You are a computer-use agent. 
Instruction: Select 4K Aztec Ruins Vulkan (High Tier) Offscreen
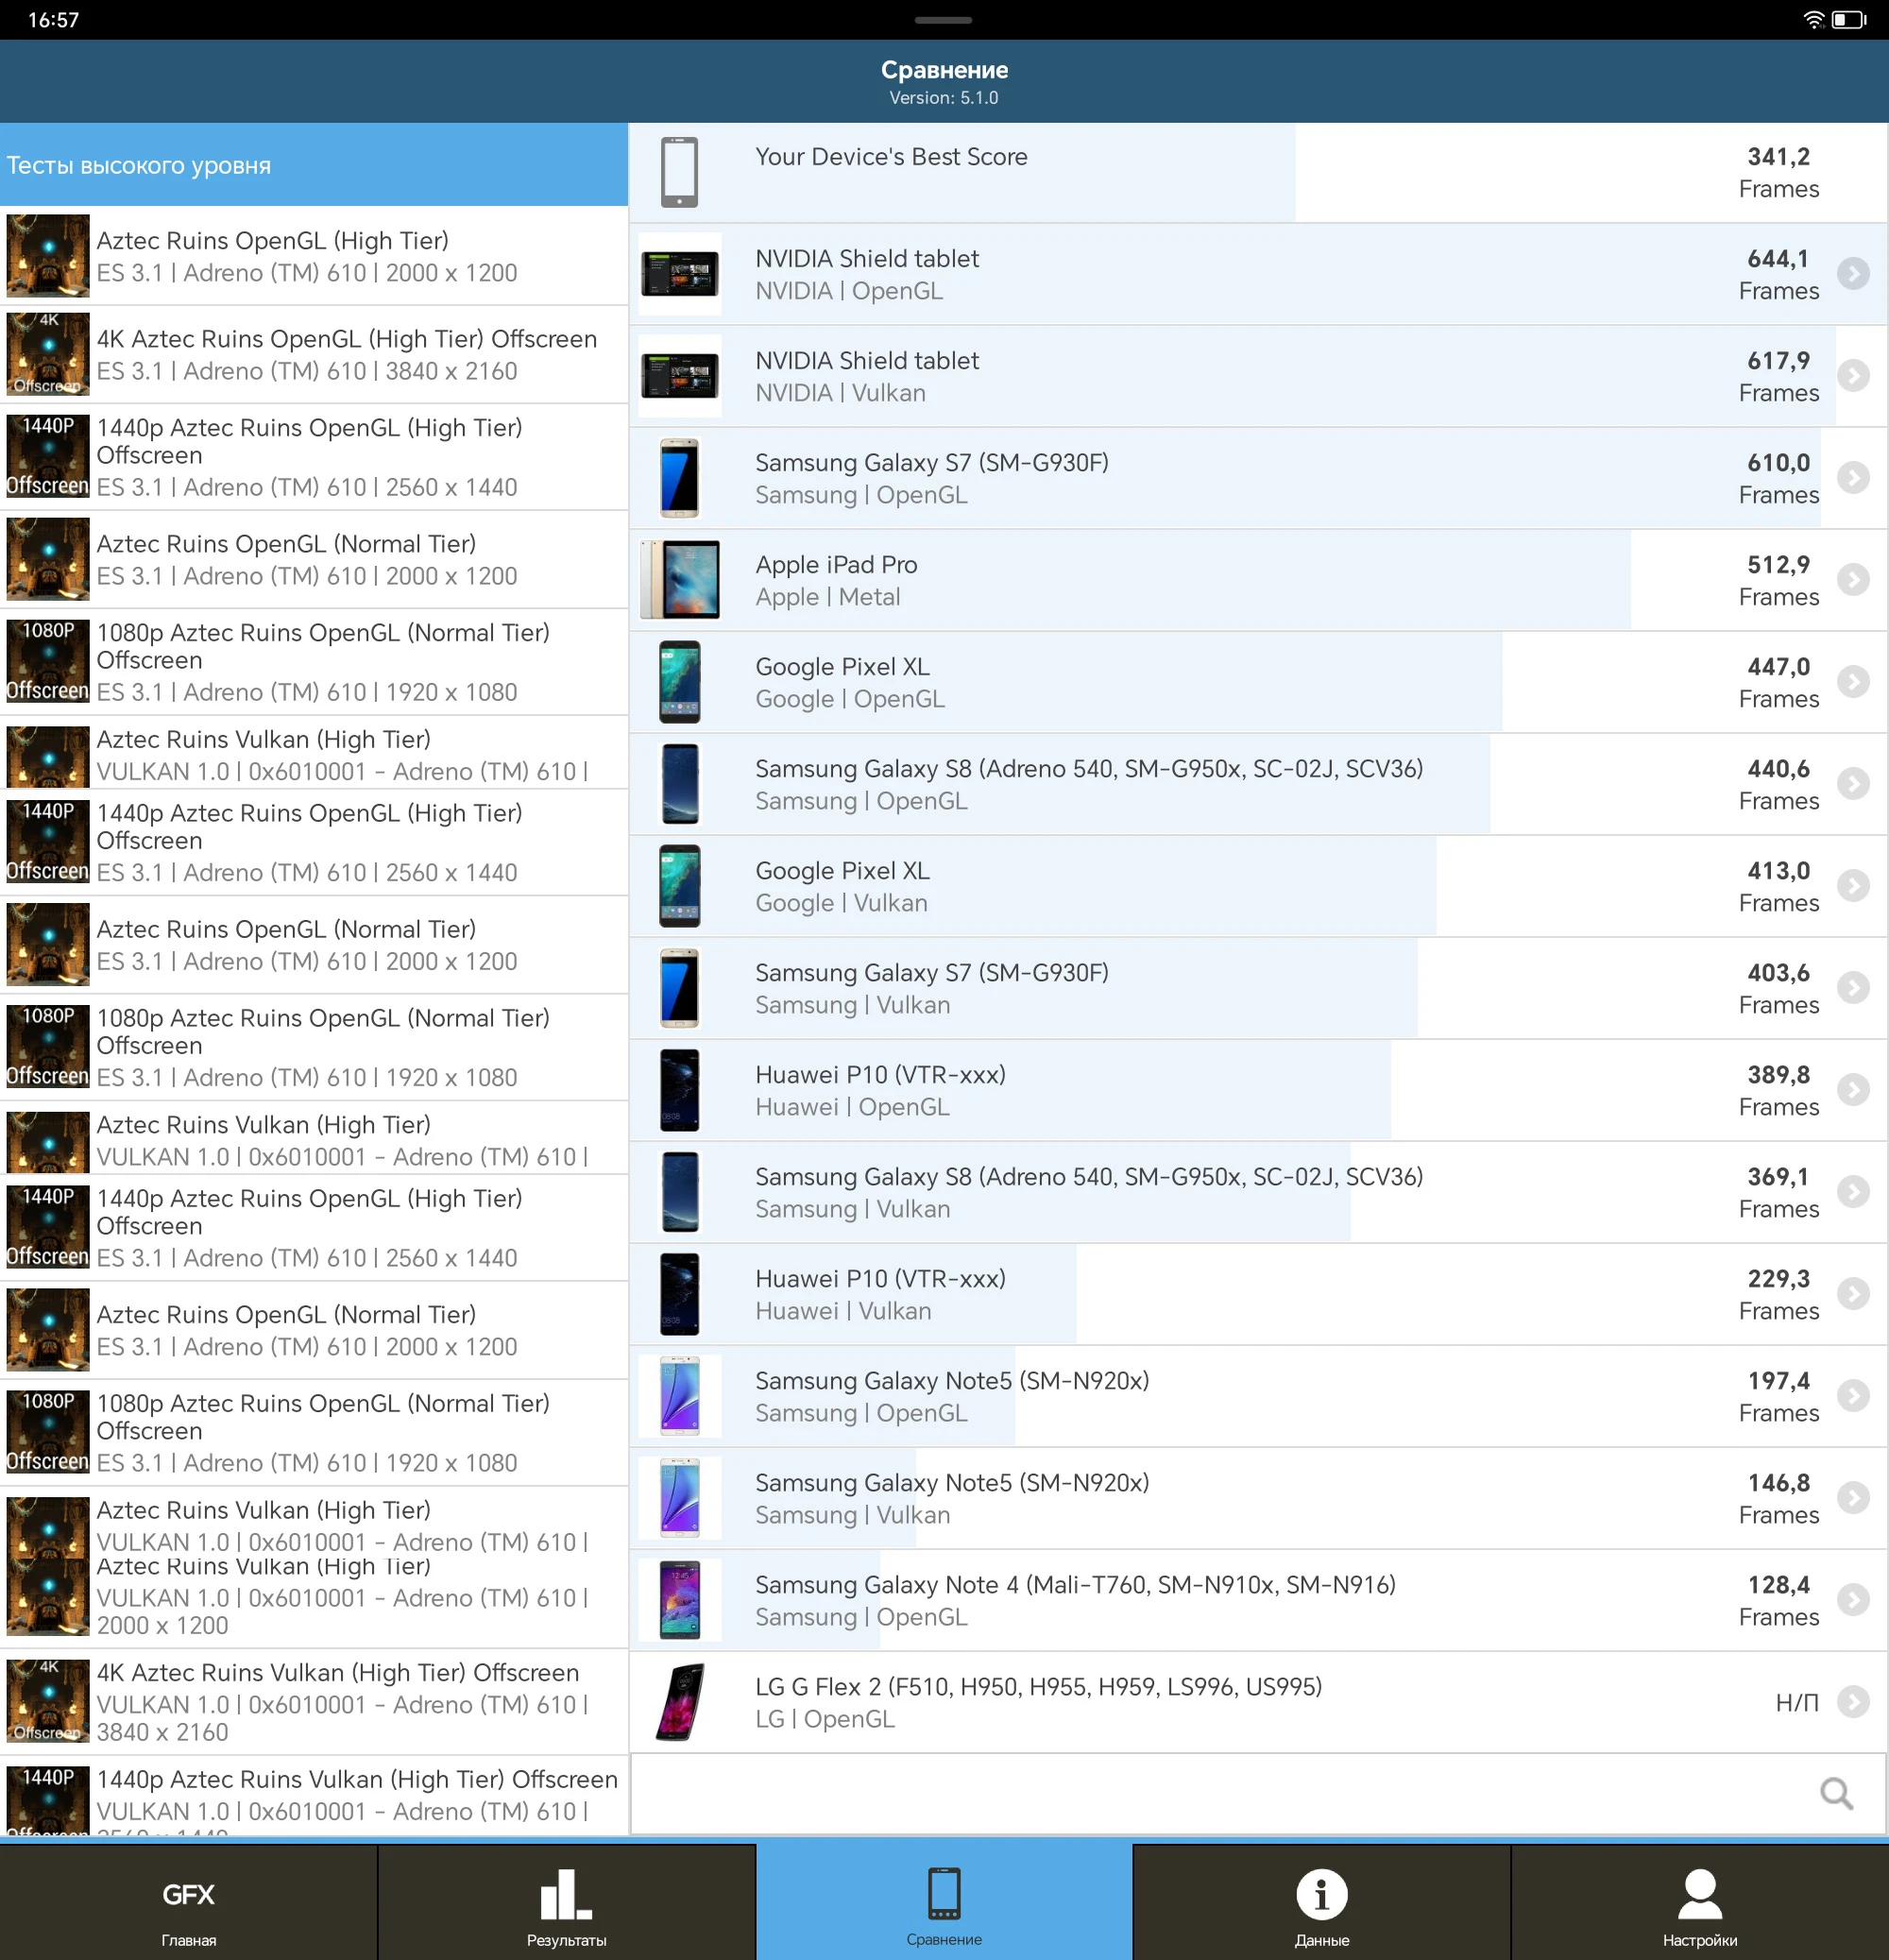point(314,1702)
